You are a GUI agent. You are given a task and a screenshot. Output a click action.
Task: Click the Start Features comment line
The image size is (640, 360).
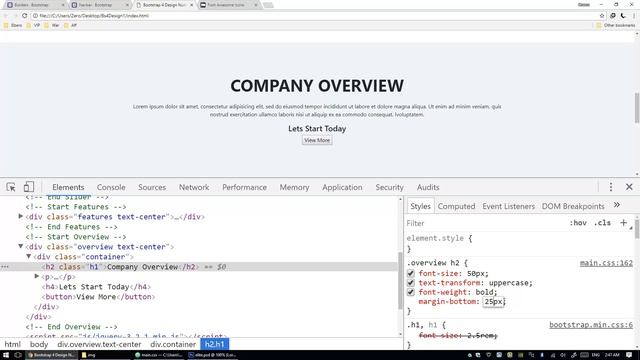pyautogui.click(x=76, y=207)
